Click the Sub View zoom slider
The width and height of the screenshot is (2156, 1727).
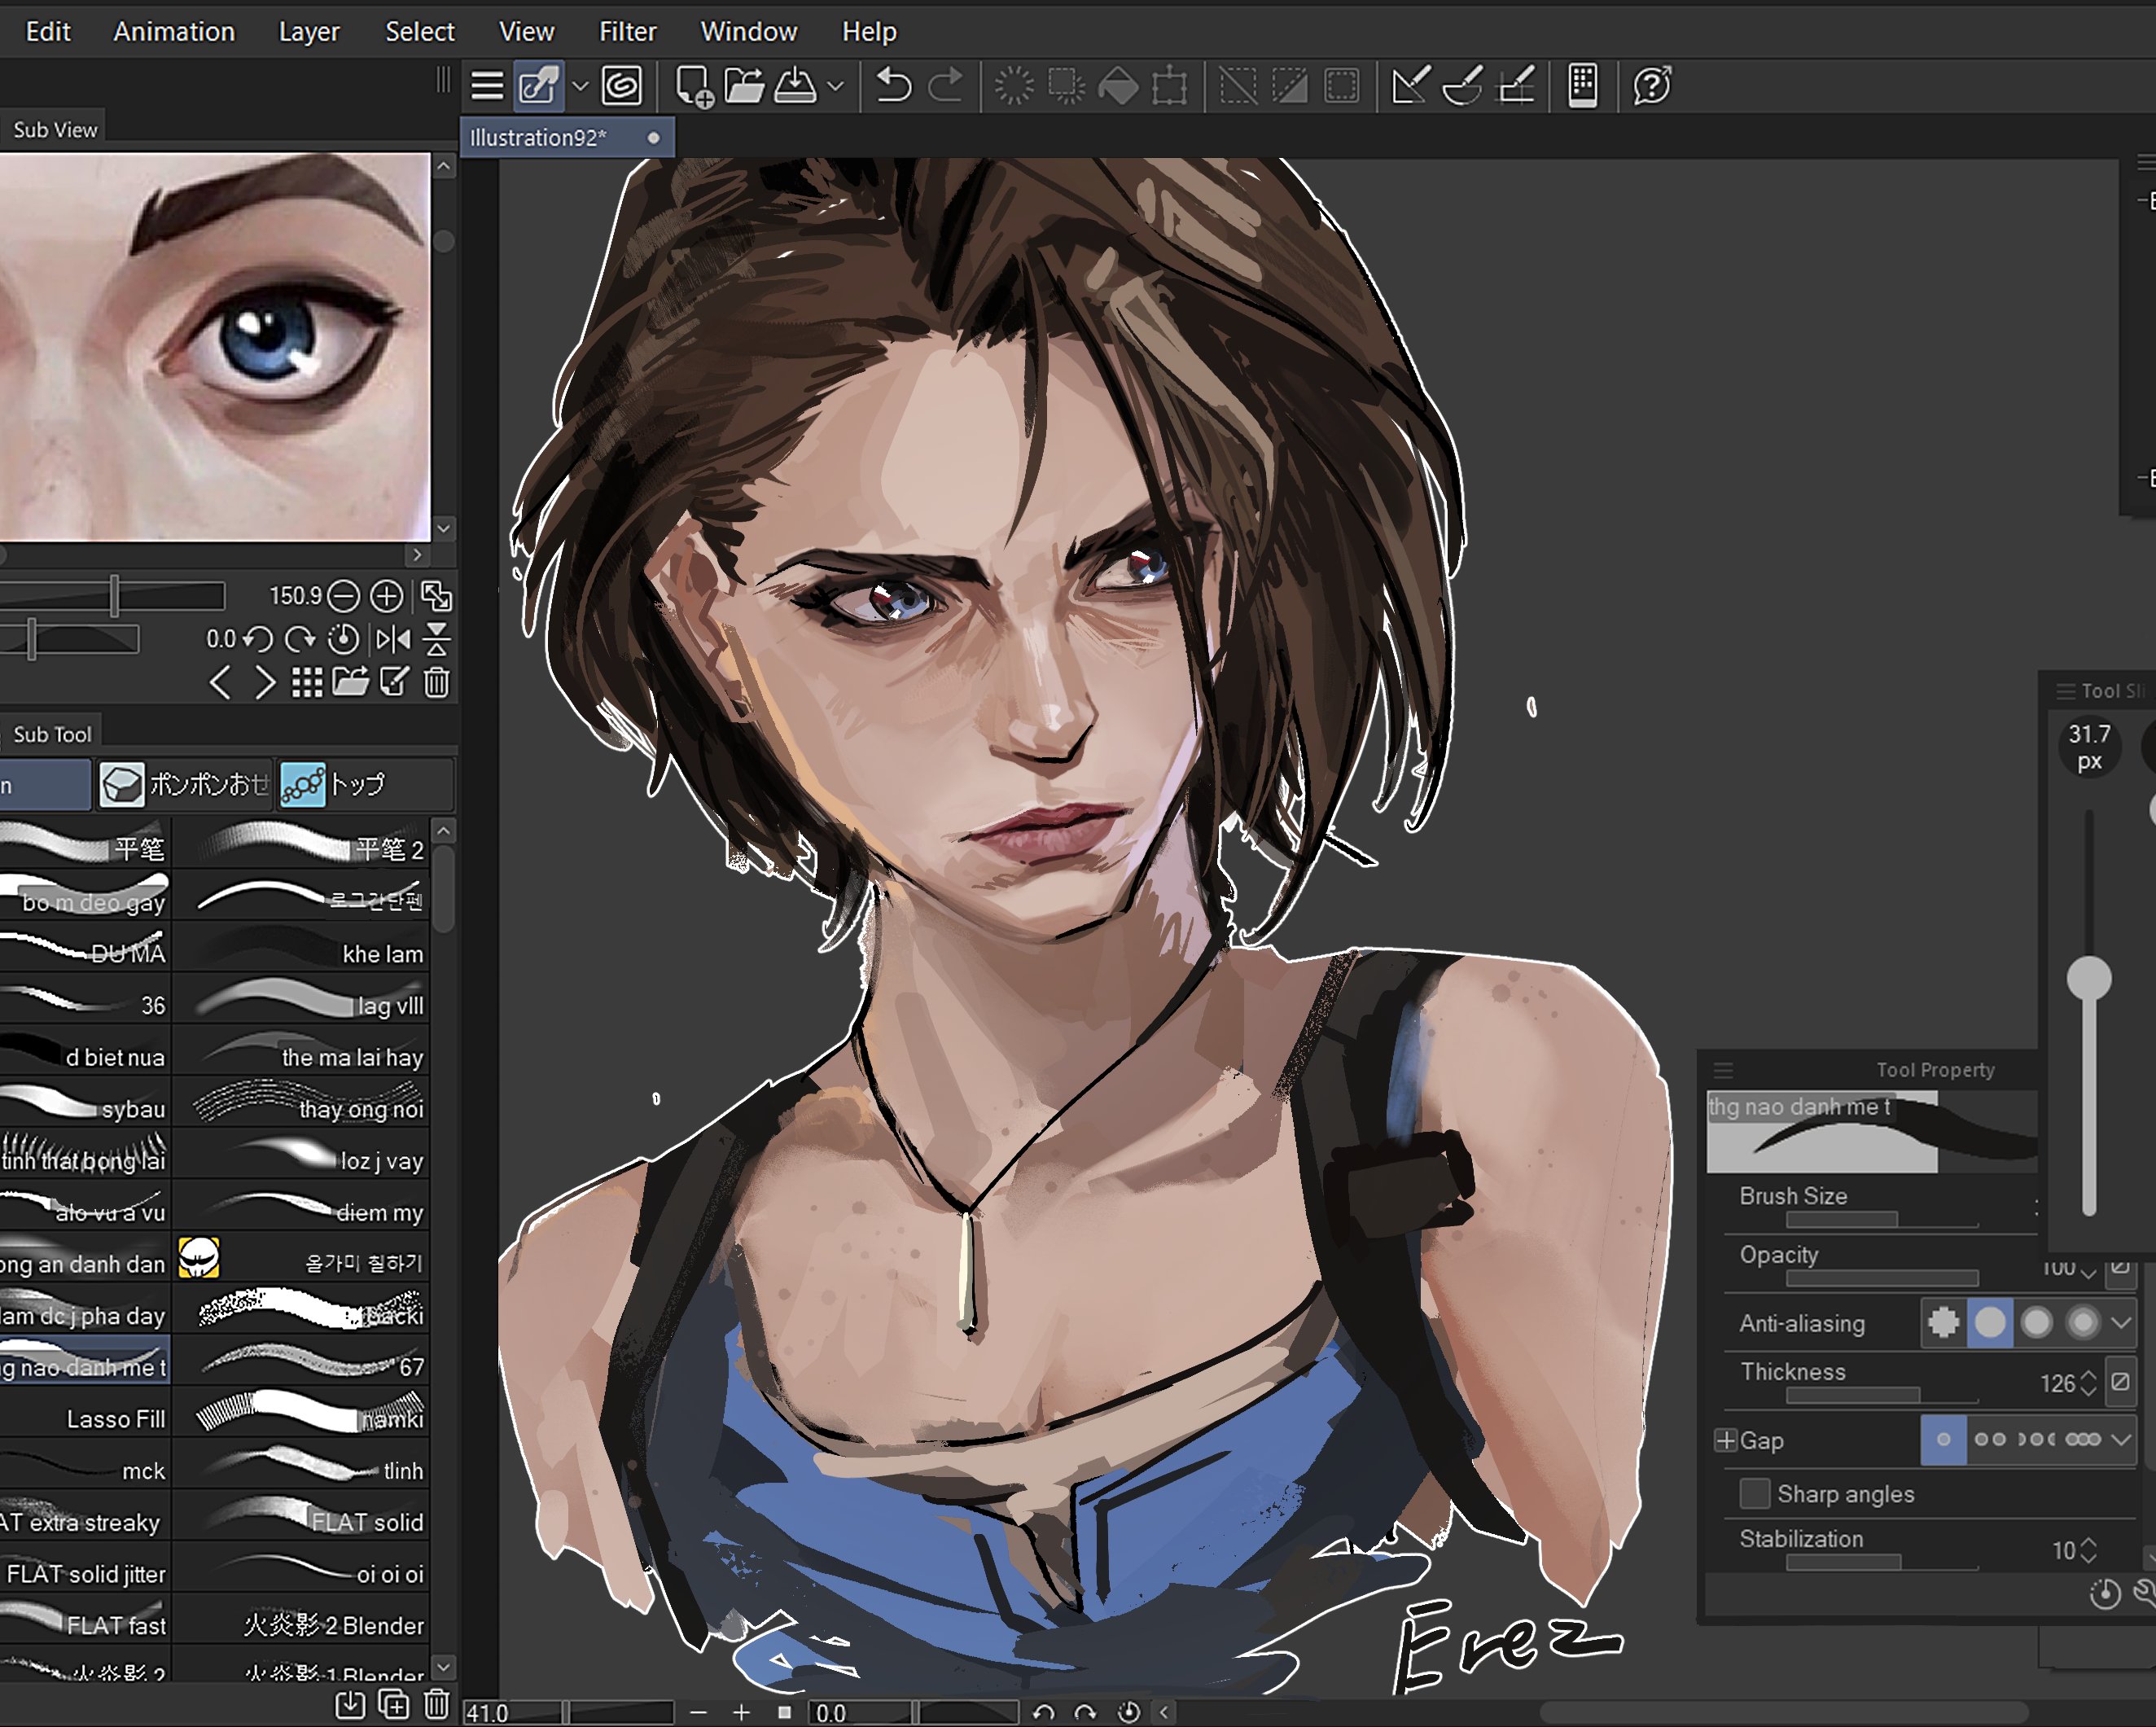(112, 597)
